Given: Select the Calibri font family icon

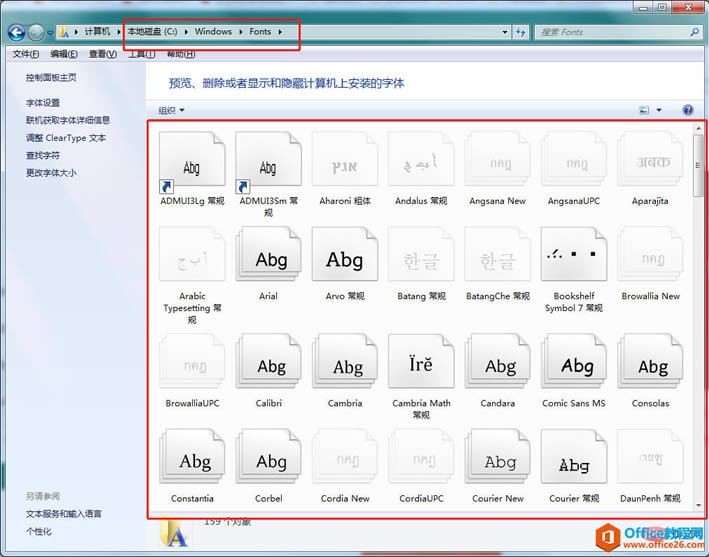Looking at the screenshot, I should point(269,361).
